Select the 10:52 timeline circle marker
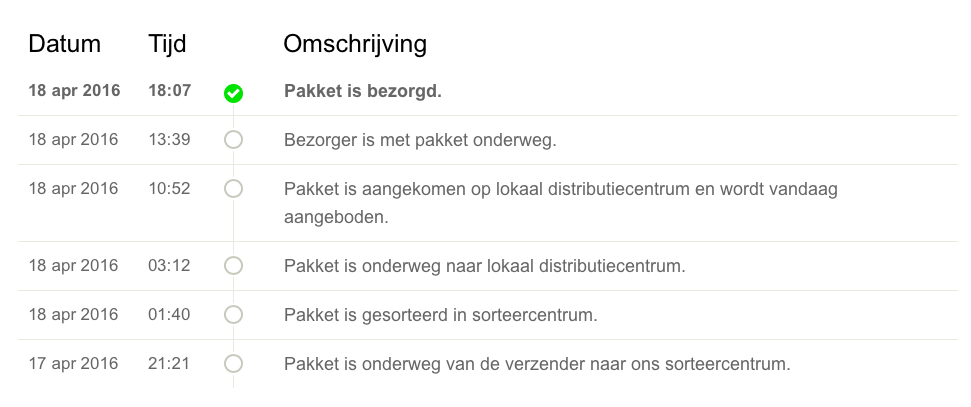Viewport: 971px width, 407px height. (x=233, y=188)
